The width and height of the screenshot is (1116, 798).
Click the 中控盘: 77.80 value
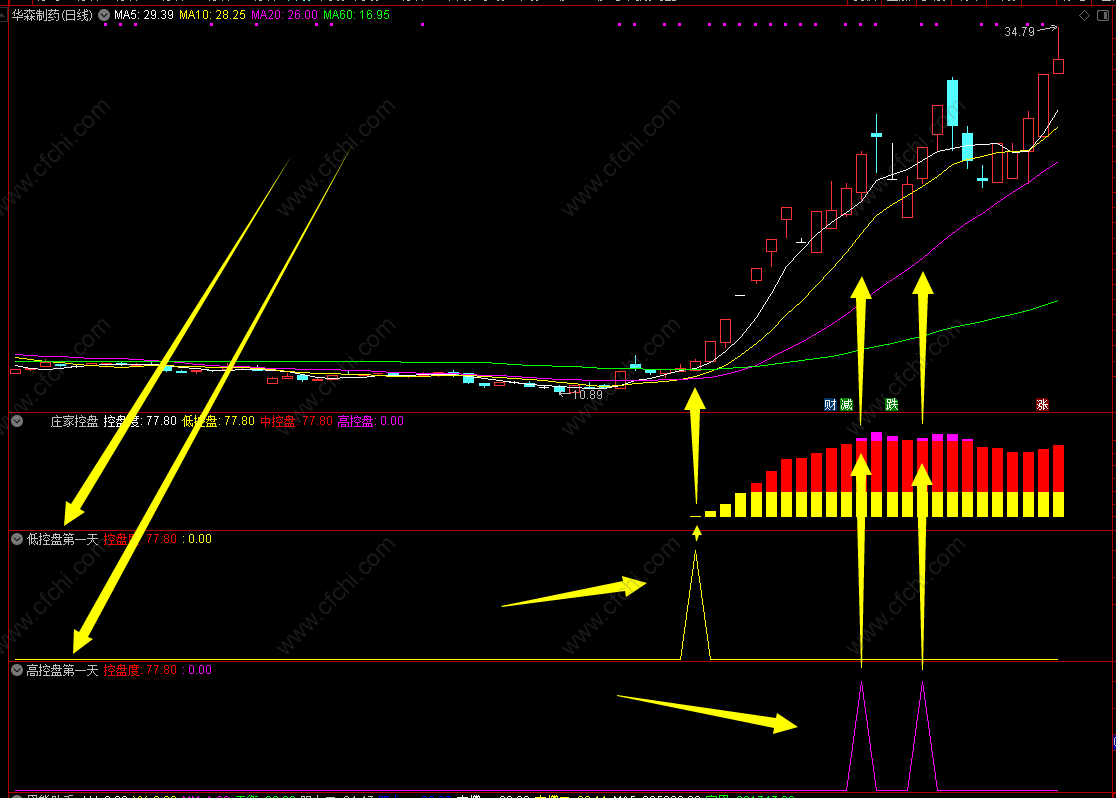pos(296,421)
